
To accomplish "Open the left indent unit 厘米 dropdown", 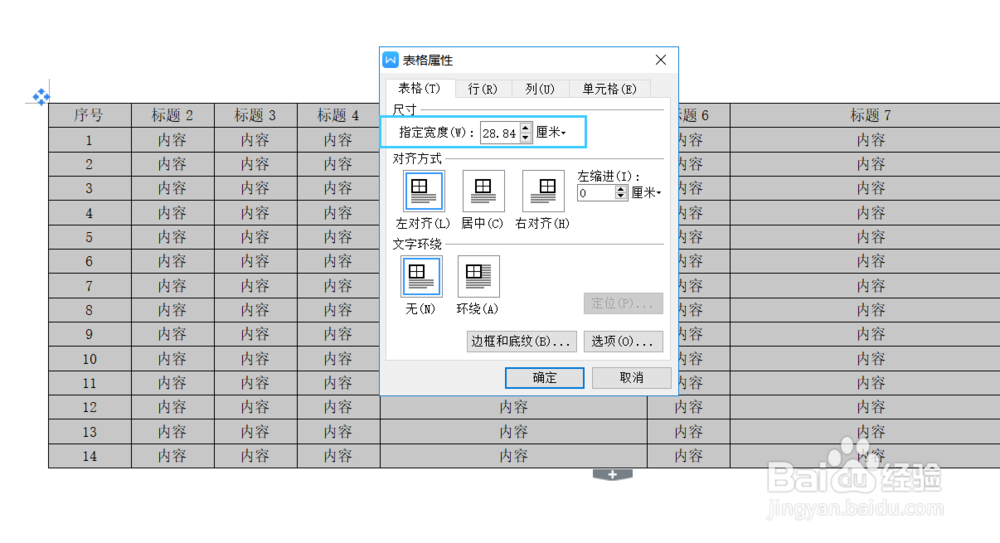I will [x=646, y=193].
